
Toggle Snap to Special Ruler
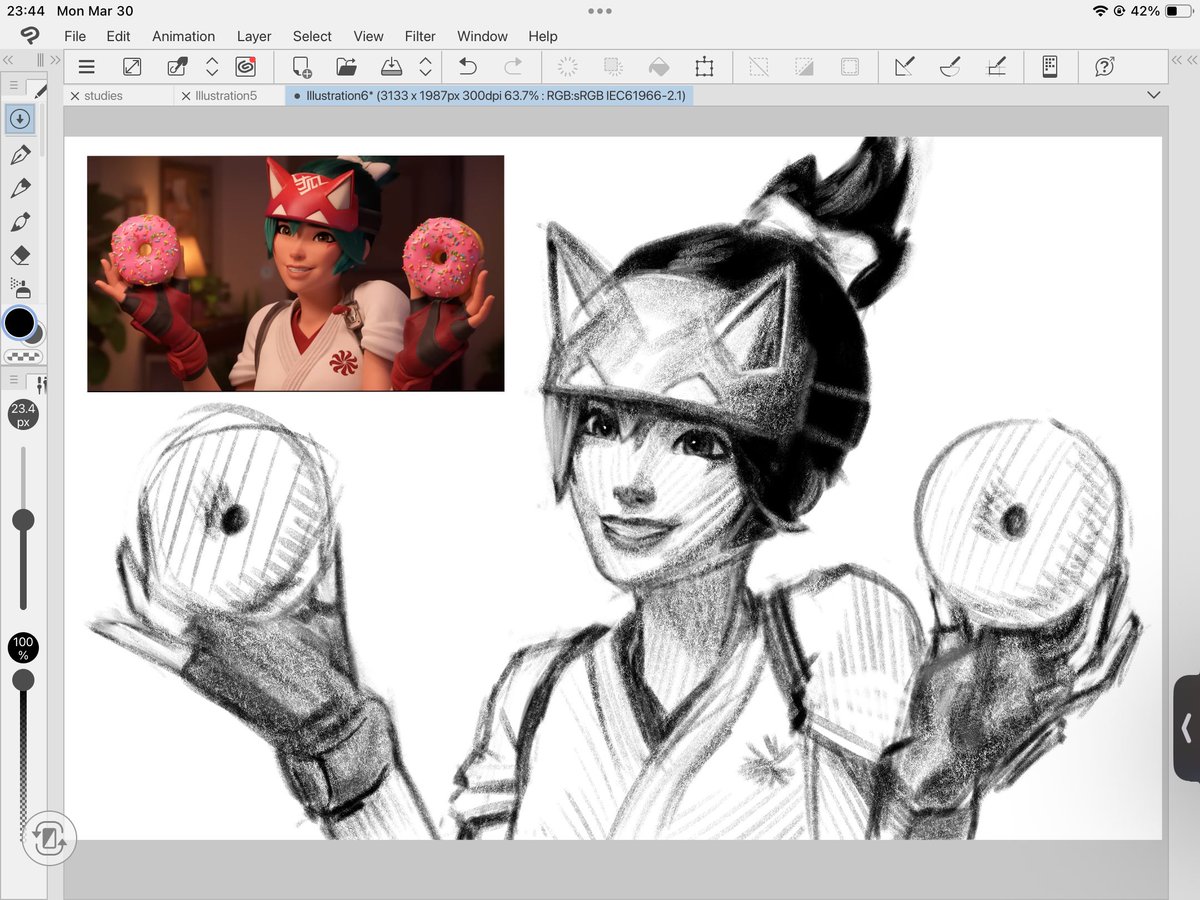click(x=950, y=67)
